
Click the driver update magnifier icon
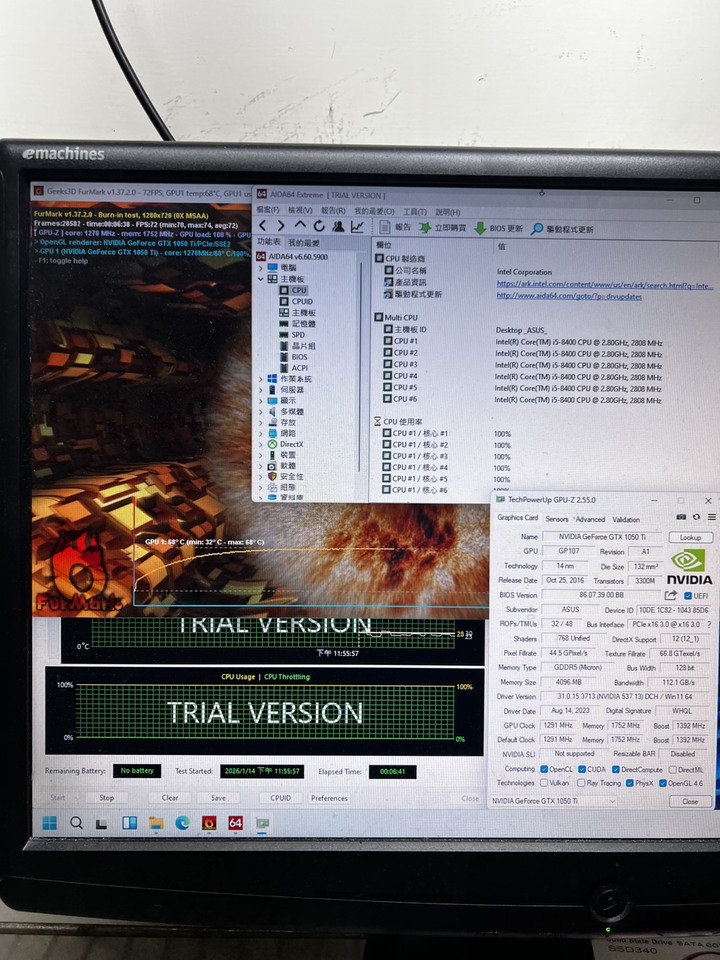click(537, 229)
